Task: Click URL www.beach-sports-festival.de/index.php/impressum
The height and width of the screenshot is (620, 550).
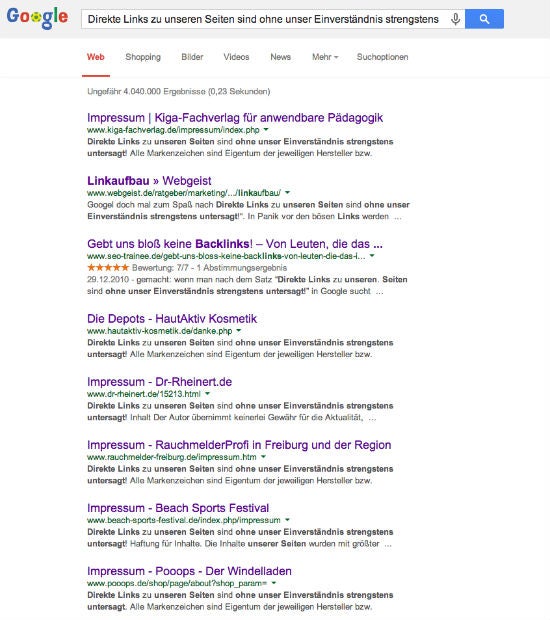Action: tap(184, 520)
